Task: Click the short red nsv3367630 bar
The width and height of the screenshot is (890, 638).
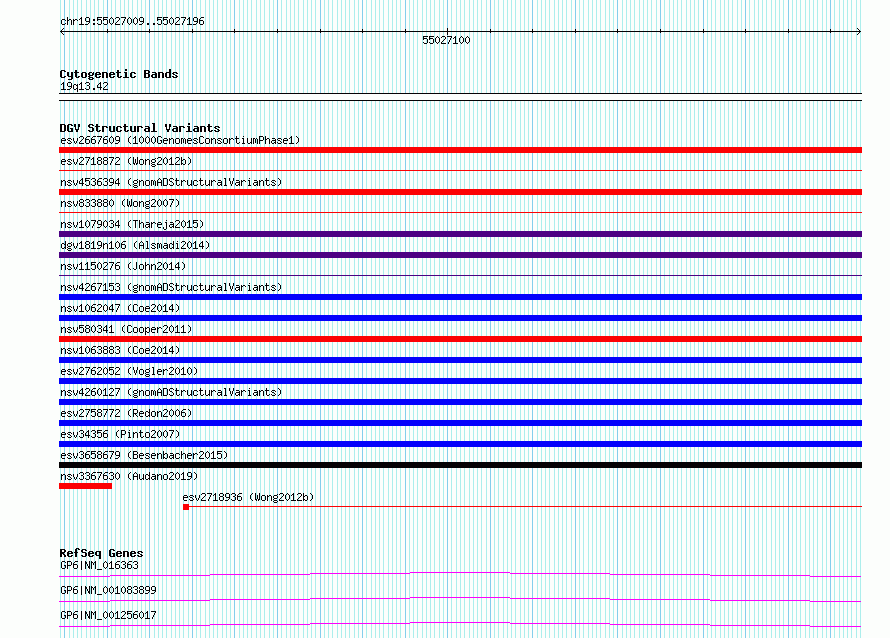Action: 86,486
